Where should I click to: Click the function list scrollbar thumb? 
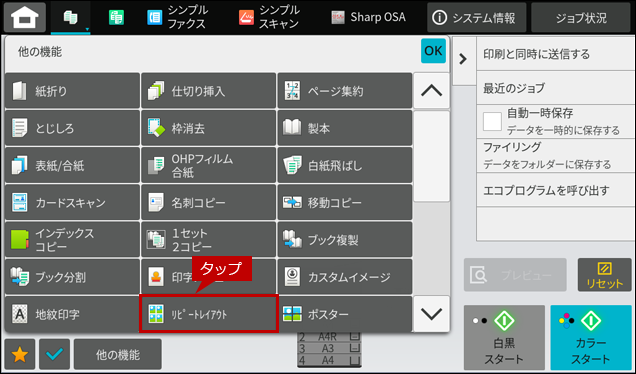pyautogui.click(x=432, y=156)
